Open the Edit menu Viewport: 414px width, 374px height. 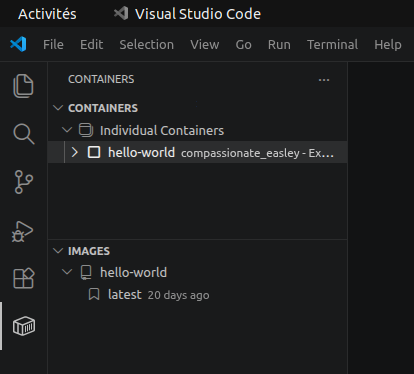pos(92,44)
